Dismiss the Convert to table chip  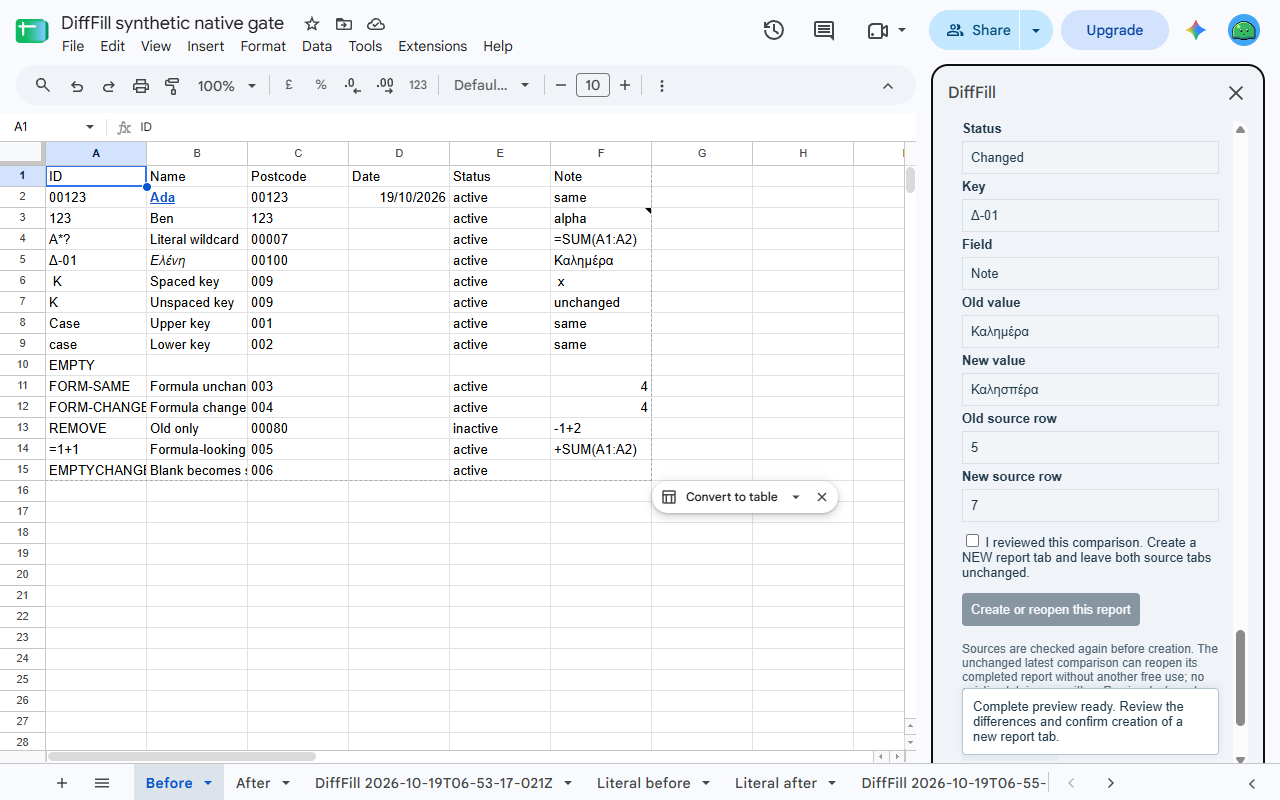pos(822,497)
